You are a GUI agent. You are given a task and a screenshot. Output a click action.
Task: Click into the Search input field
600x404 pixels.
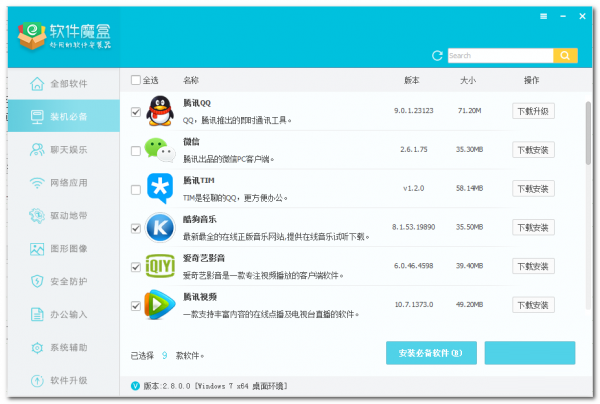pos(499,56)
